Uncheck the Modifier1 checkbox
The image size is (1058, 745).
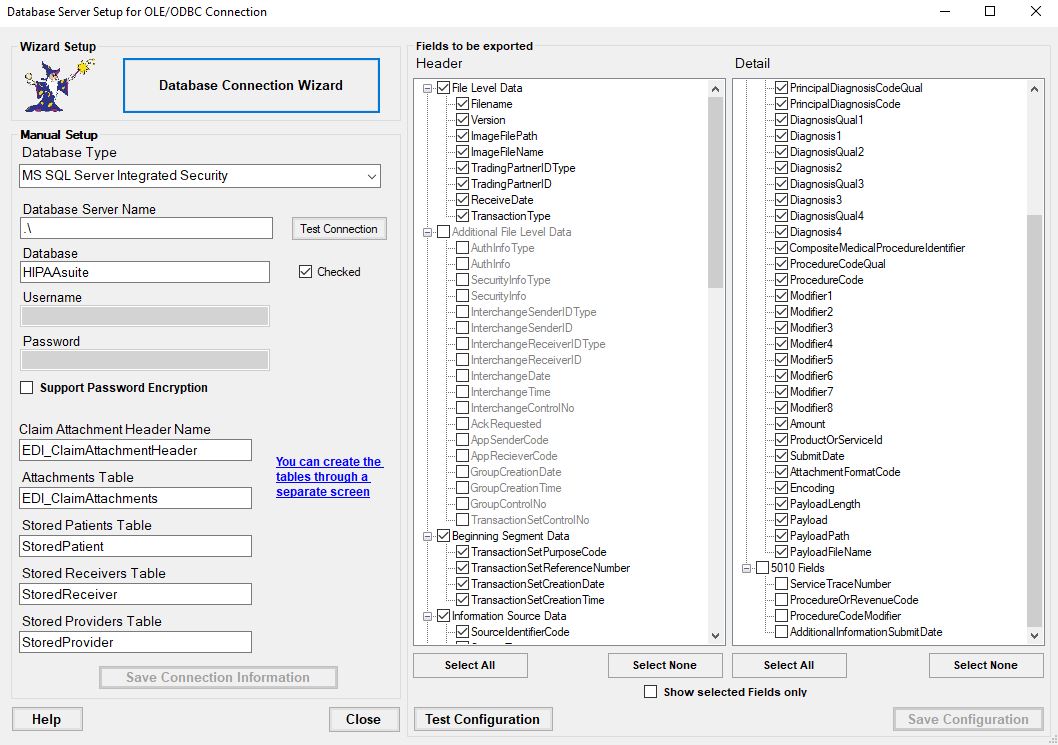point(781,296)
